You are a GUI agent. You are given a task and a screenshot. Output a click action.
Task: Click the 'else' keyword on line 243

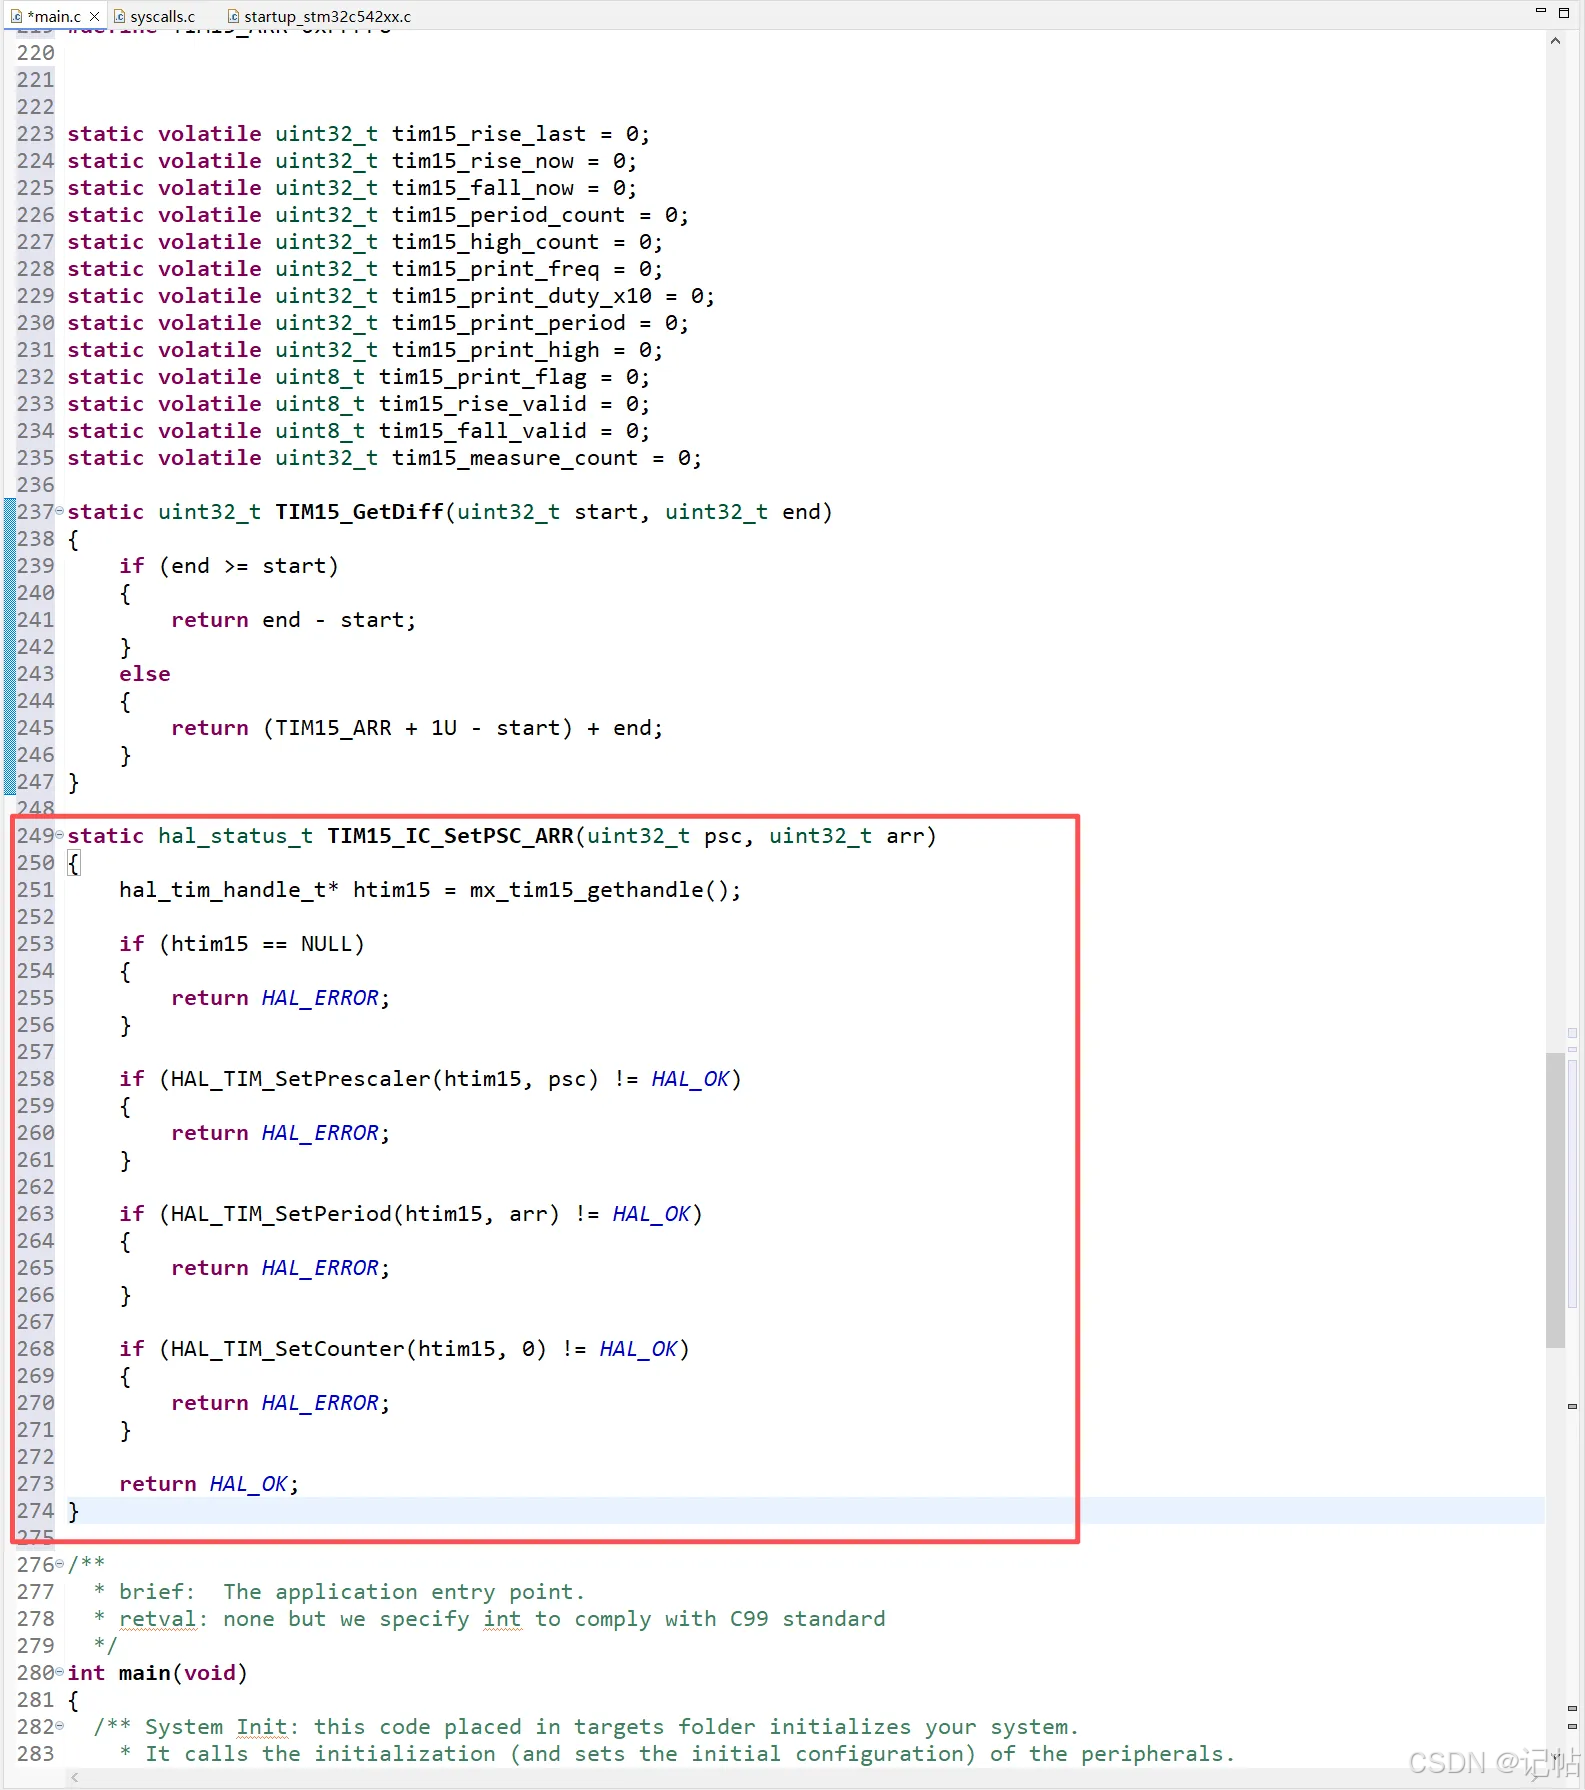pyautogui.click(x=145, y=674)
